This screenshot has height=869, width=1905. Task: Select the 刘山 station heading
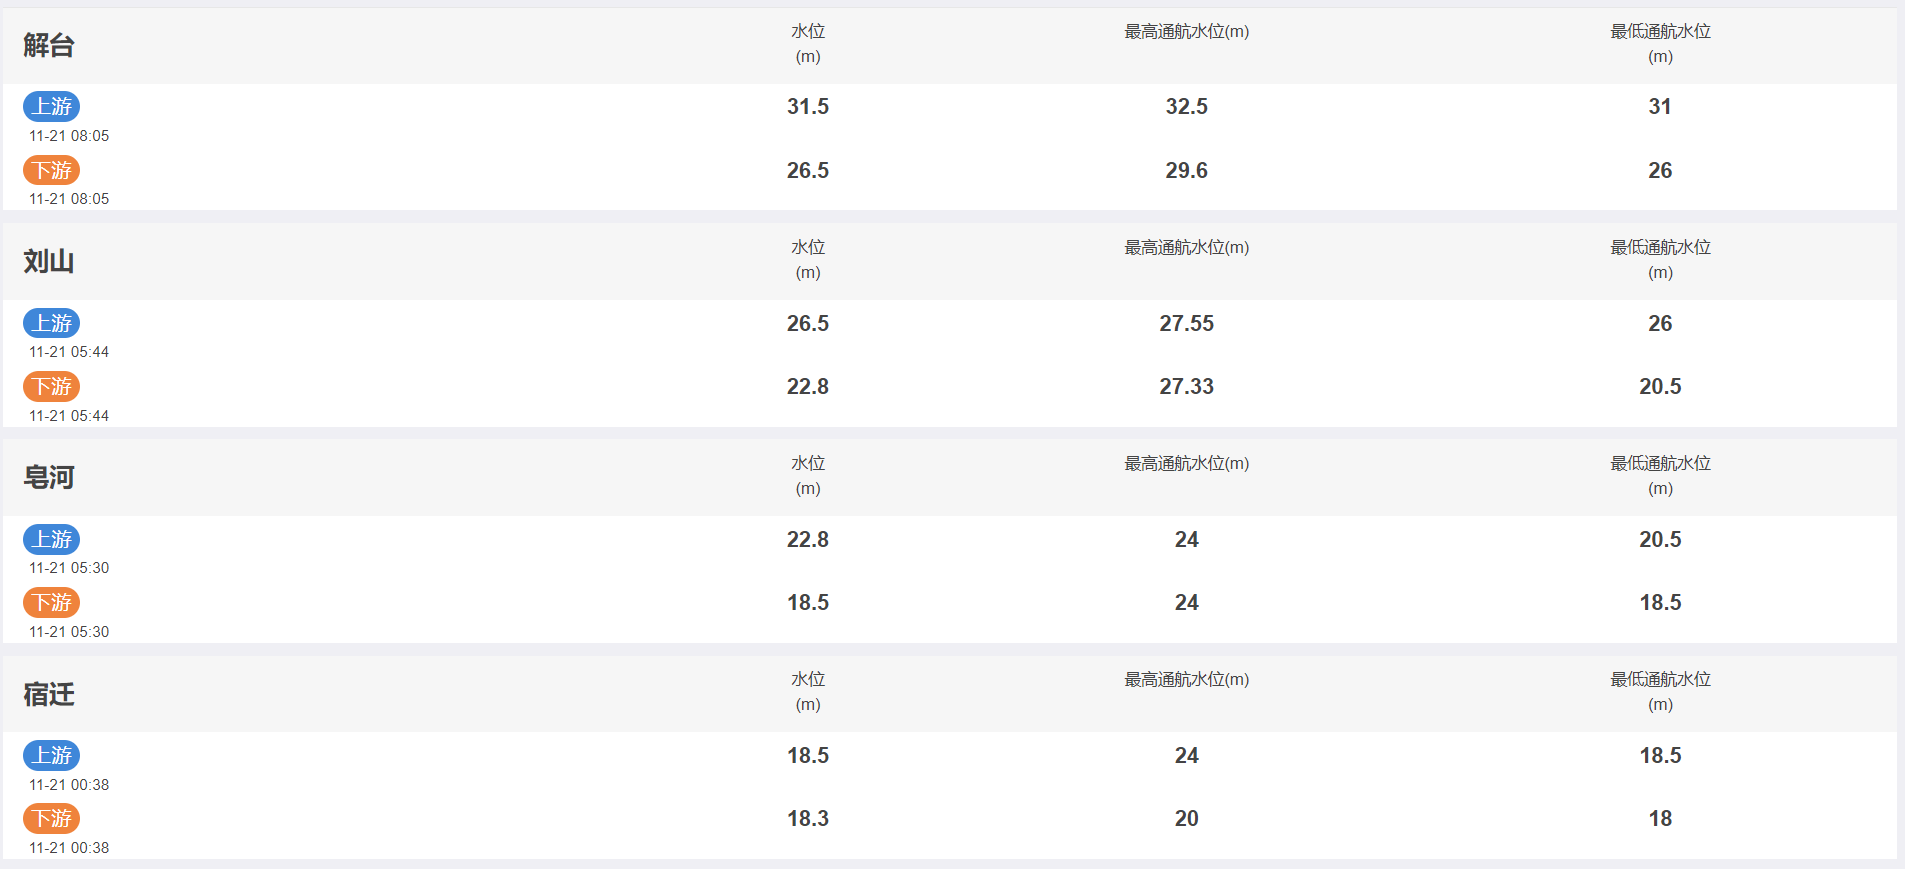click(49, 261)
